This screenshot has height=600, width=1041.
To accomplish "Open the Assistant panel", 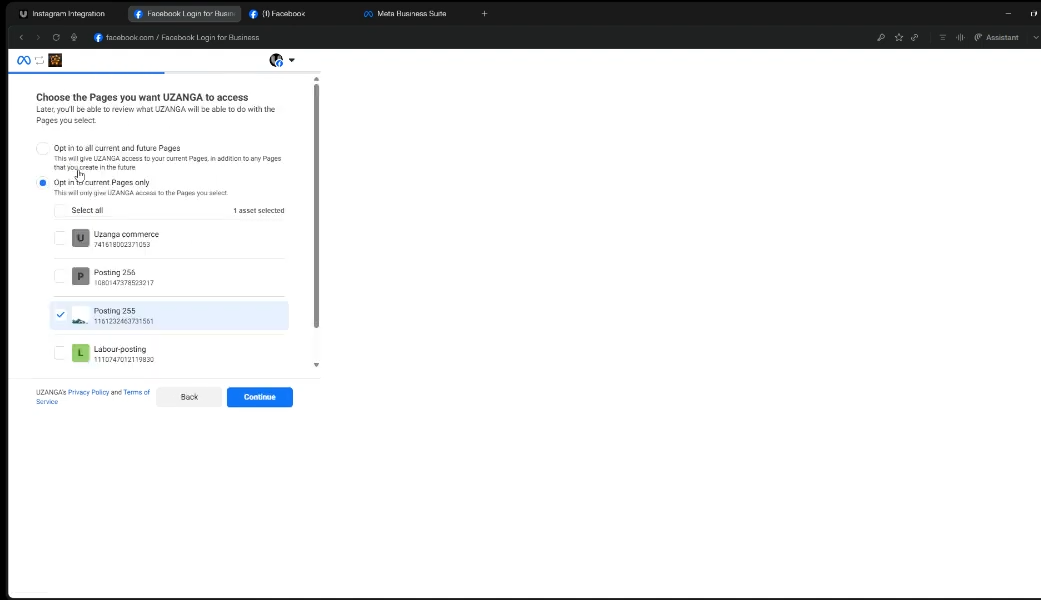I will (997, 38).
